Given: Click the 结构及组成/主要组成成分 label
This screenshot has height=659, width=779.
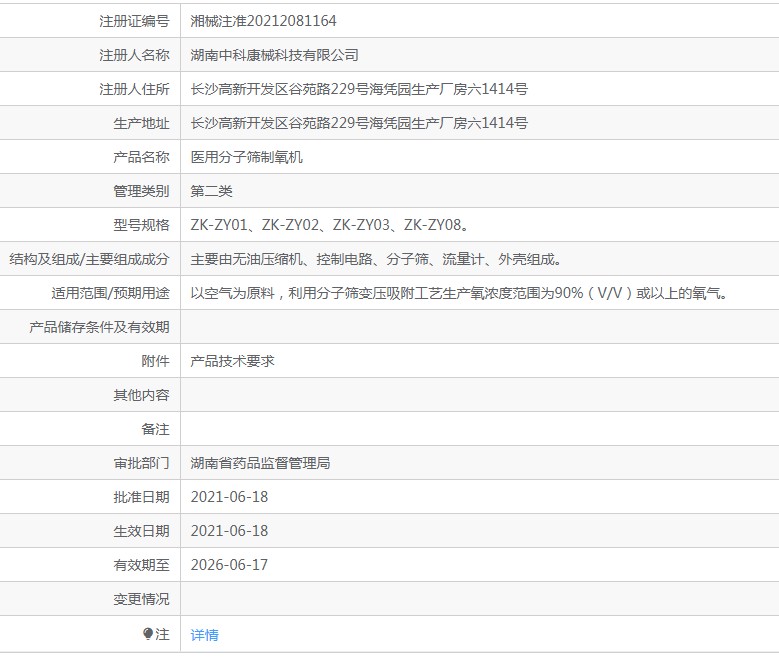Looking at the screenshot, I should (x=89, y=259).
